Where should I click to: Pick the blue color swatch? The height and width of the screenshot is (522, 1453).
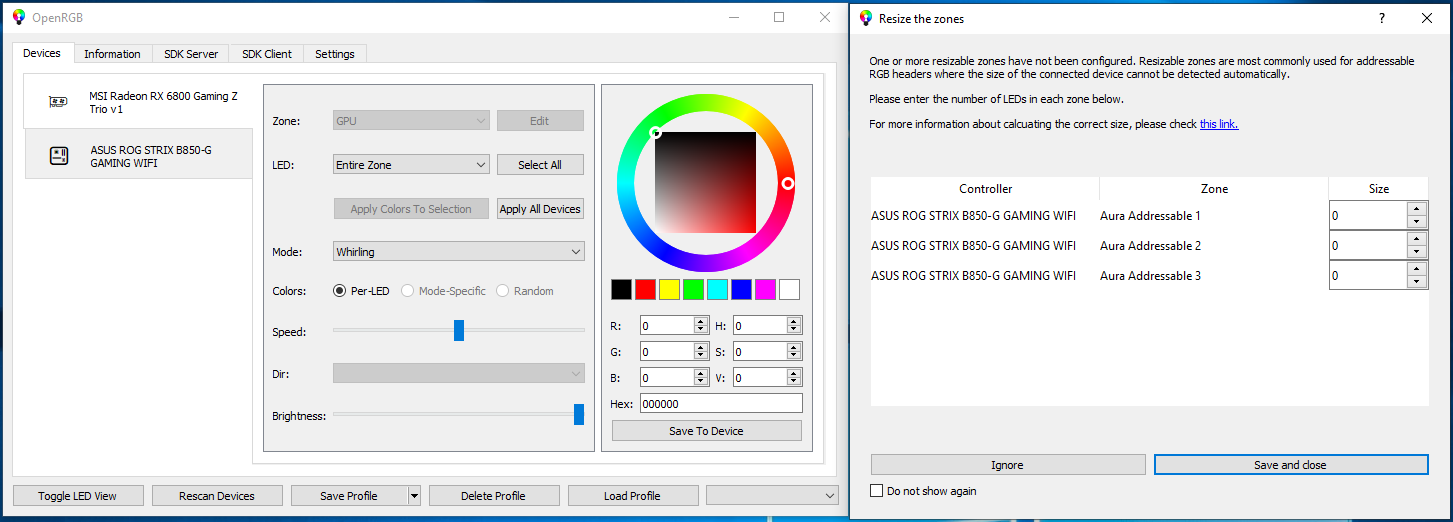(x=742, y=289)
